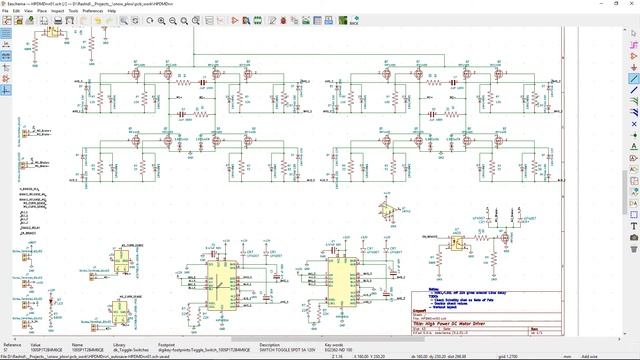Launch the Footprint Editor icon
Screen dimensions: 640x360
258,20
